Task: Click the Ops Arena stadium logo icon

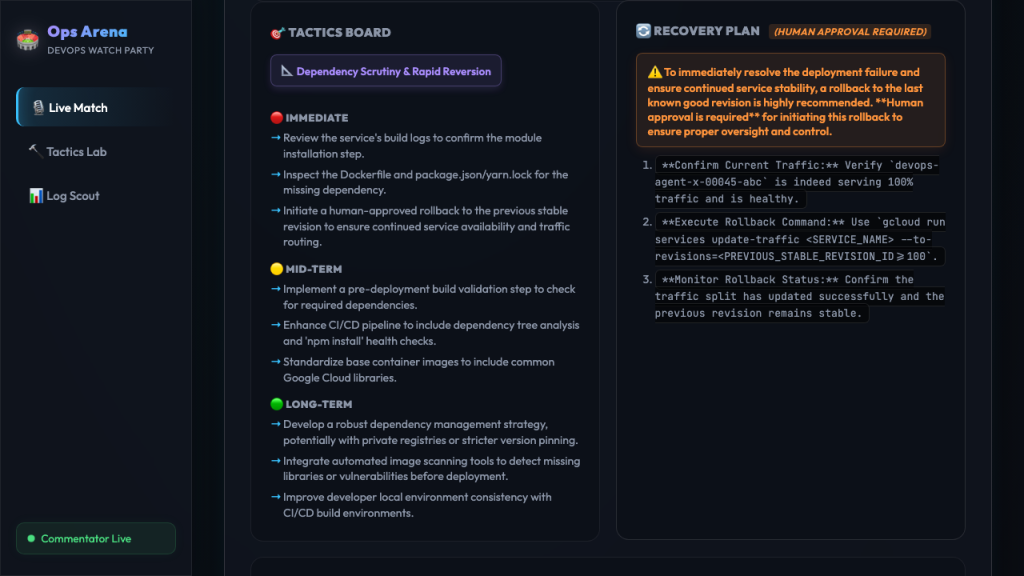Action: point(27,40)
